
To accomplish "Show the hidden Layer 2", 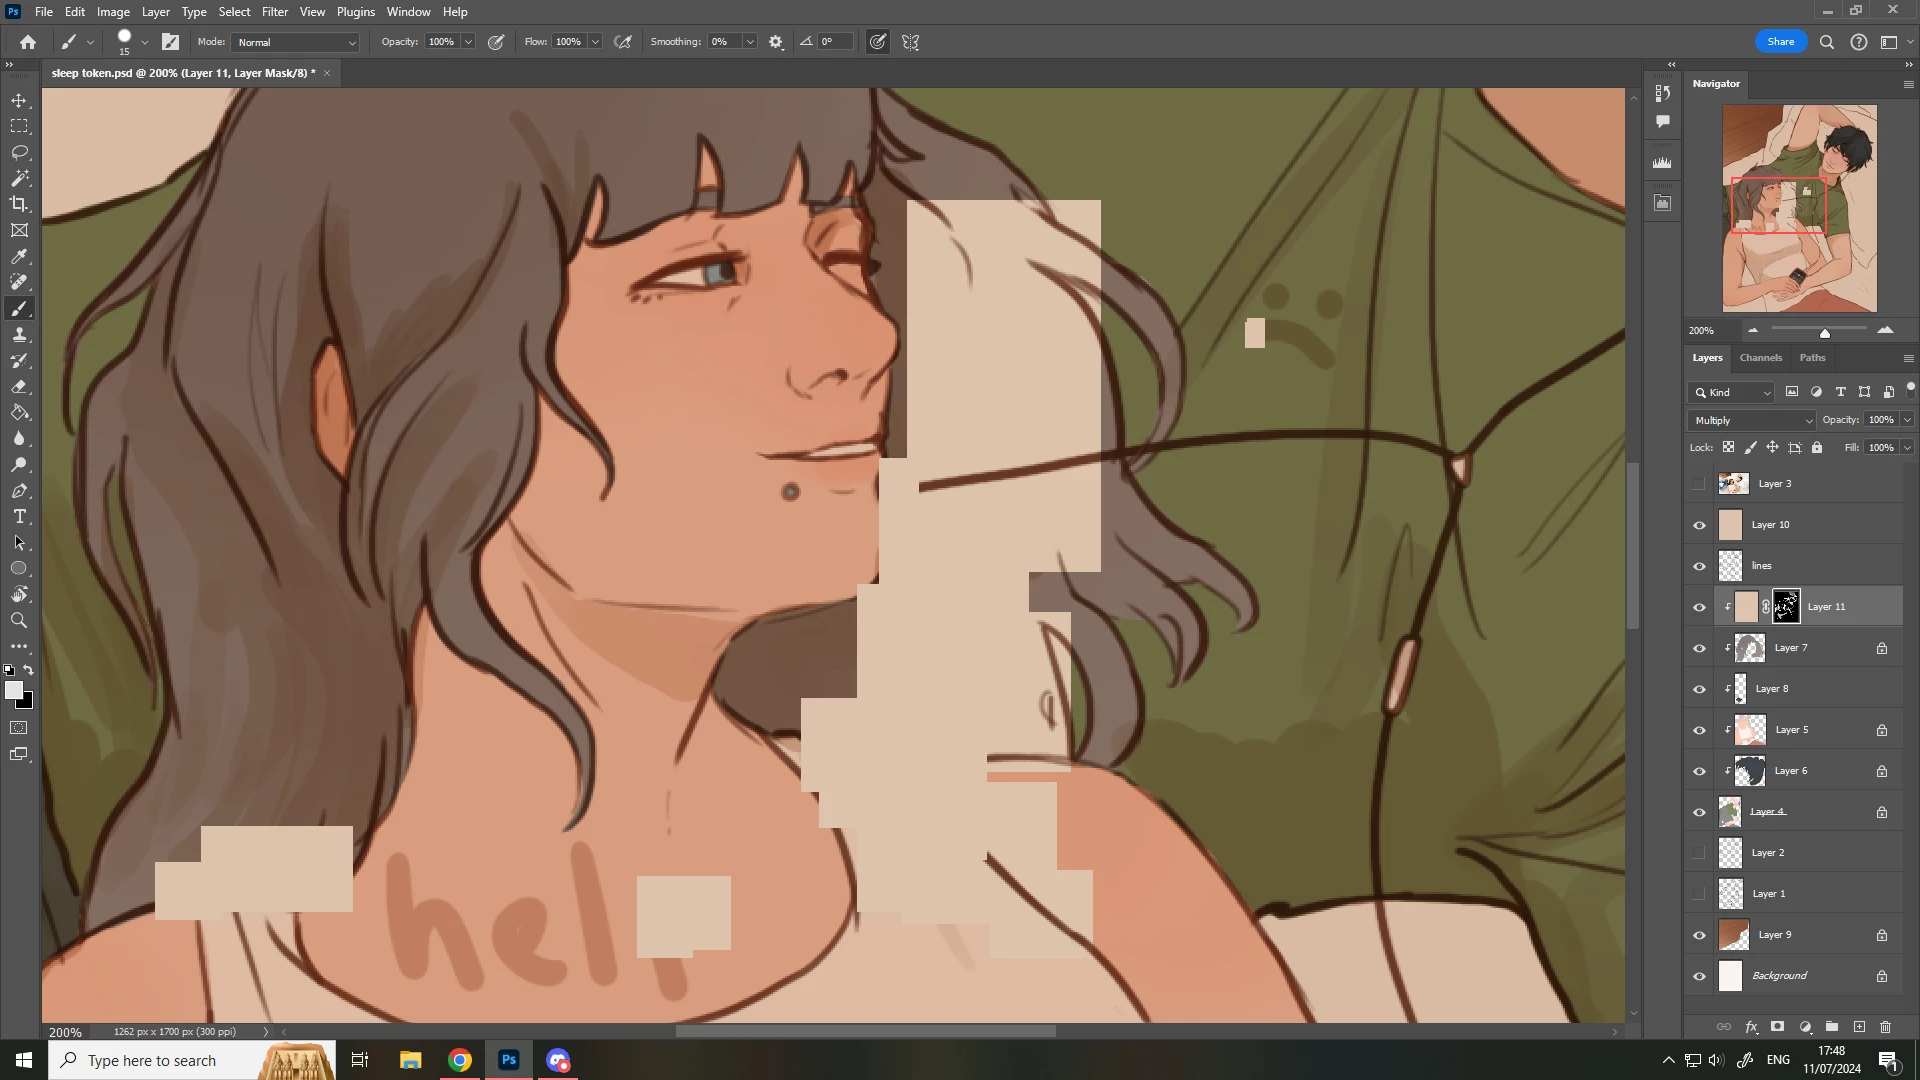I will click(1699, 853).
